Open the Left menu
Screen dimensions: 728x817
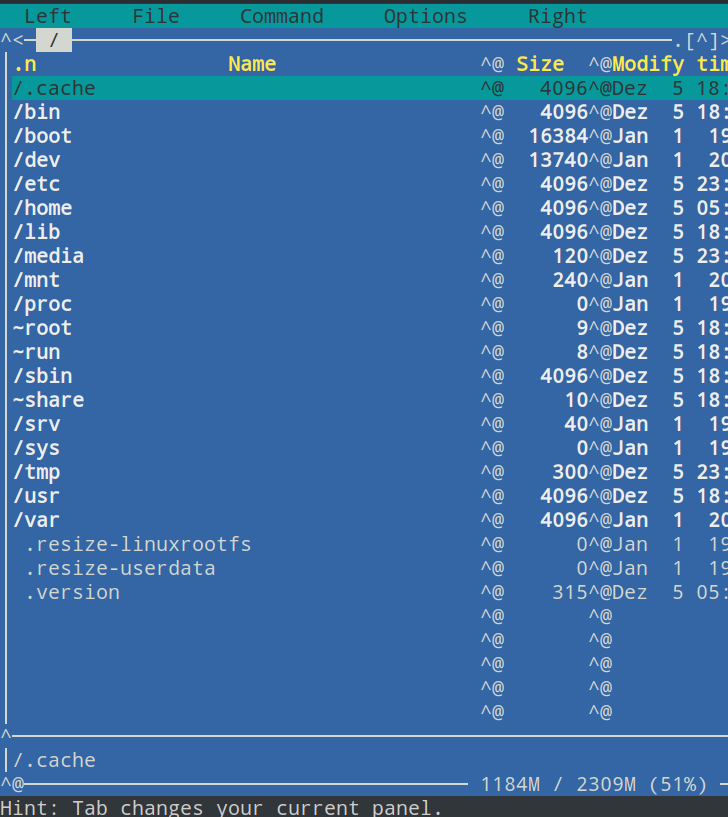pos(47,16)
